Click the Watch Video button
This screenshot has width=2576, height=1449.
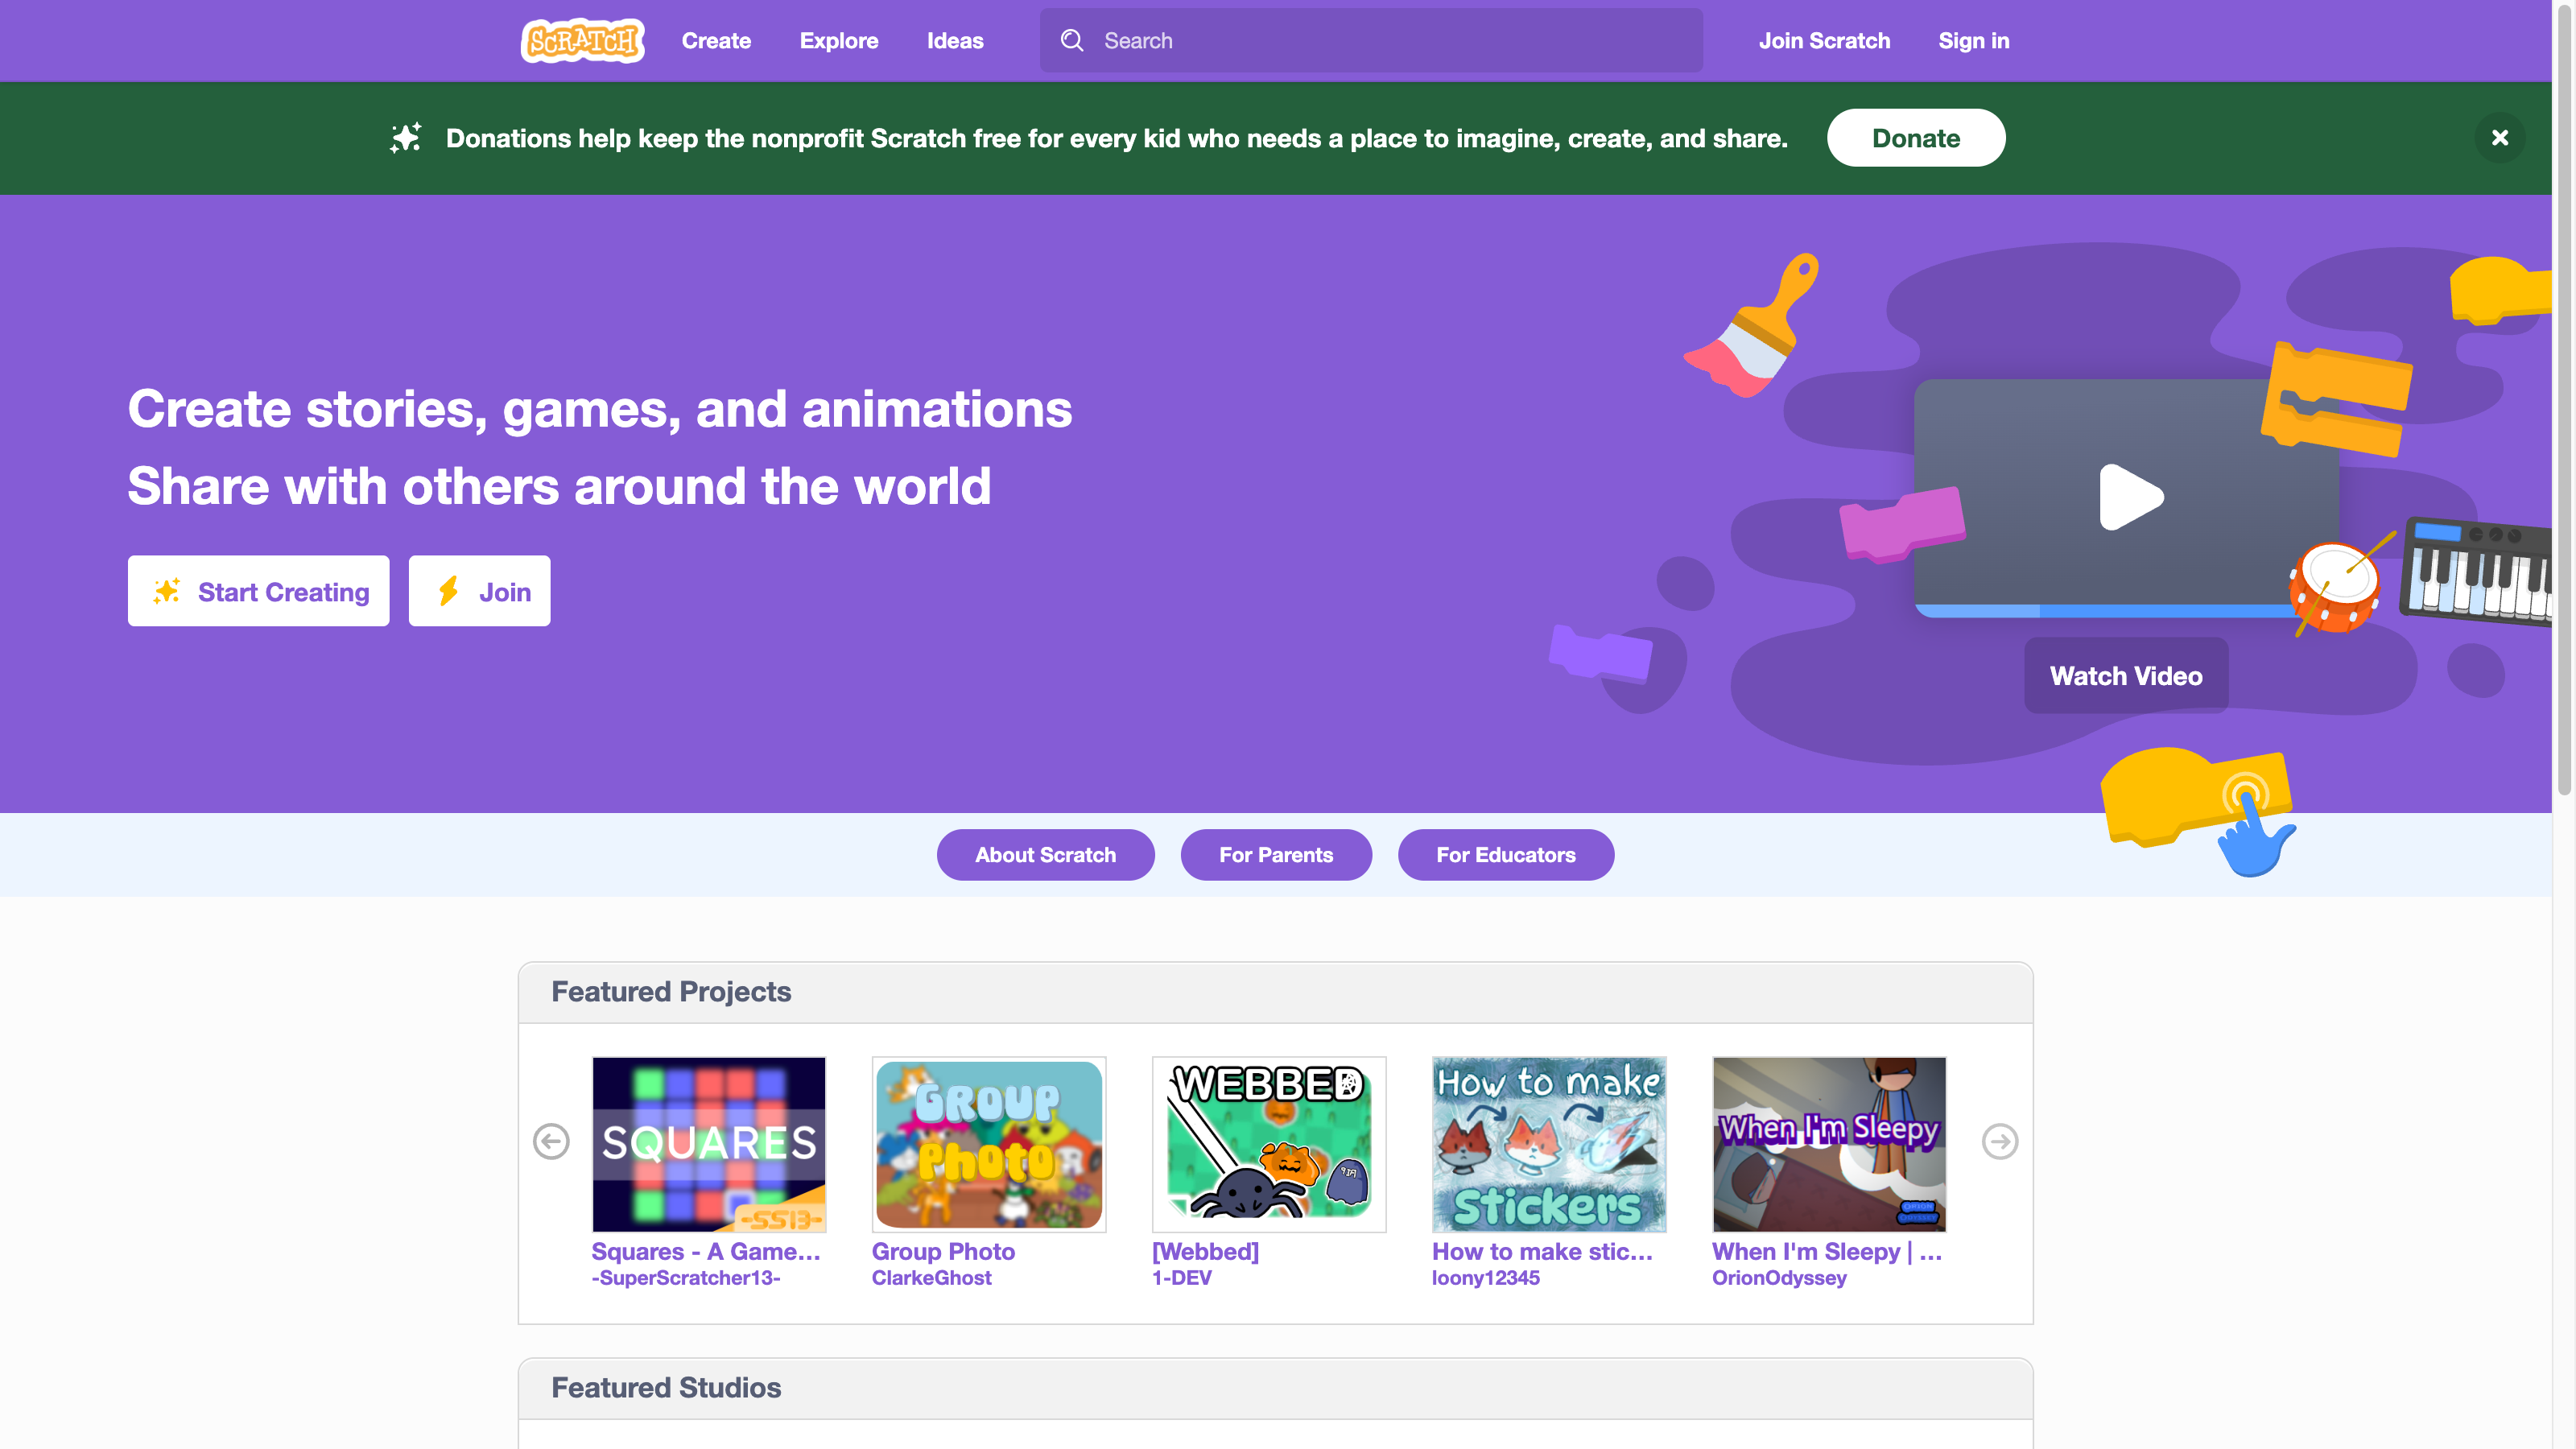2126,676
